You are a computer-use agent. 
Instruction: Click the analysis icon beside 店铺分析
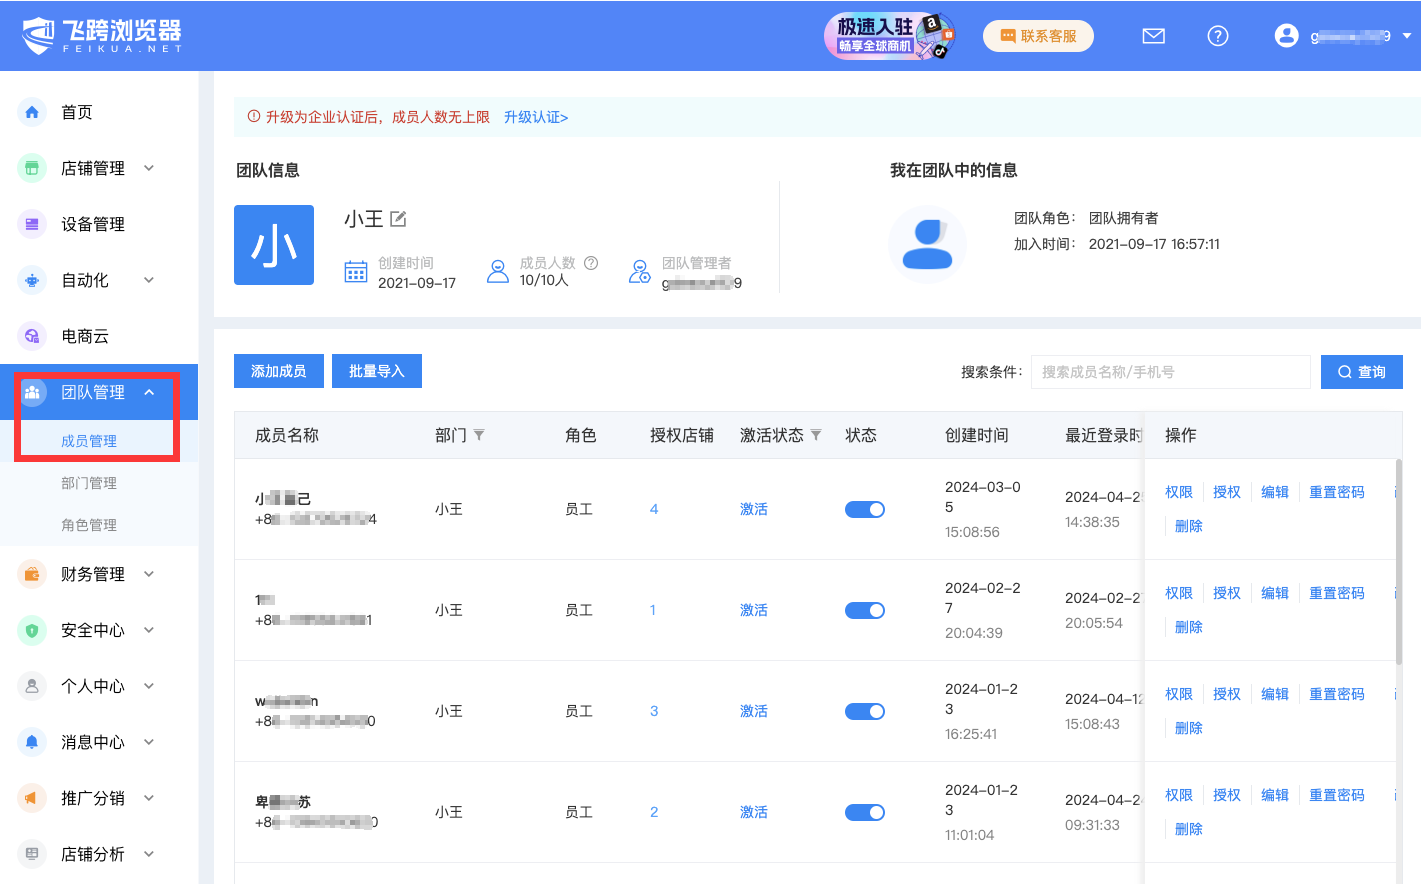[32, 854]
